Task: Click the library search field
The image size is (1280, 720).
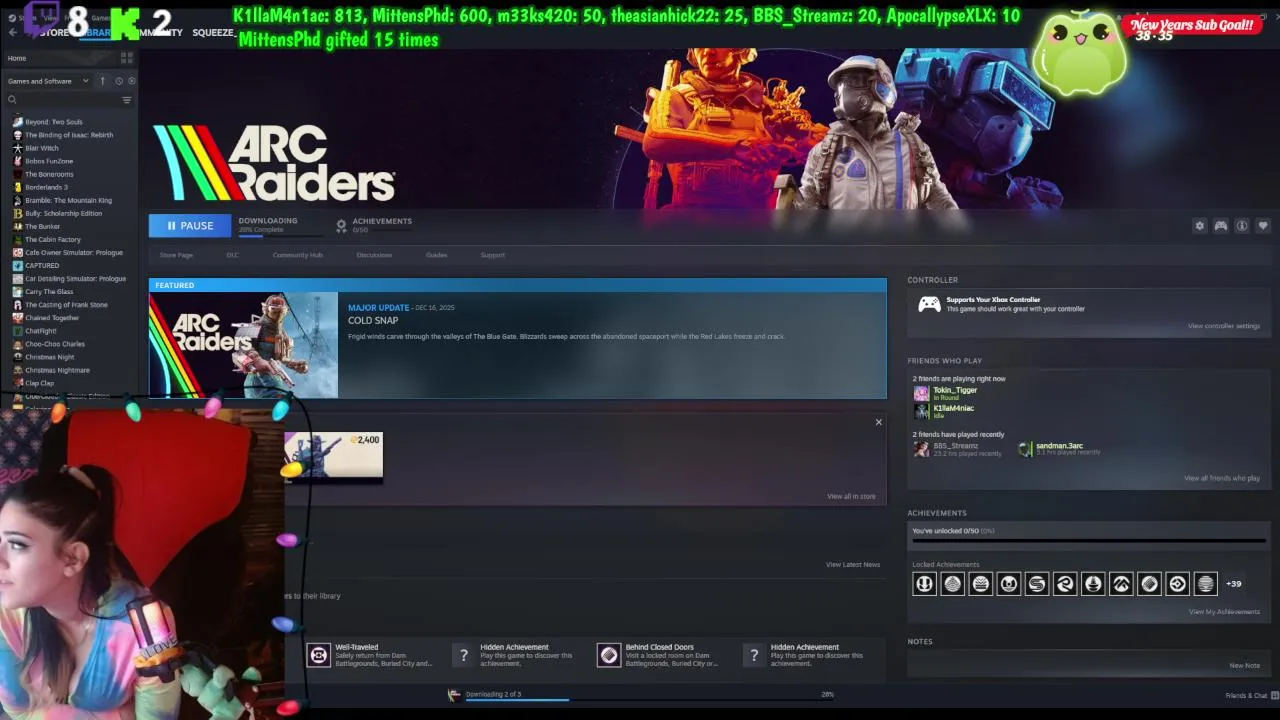Action: pyautogui.click(x=62, y=100)
